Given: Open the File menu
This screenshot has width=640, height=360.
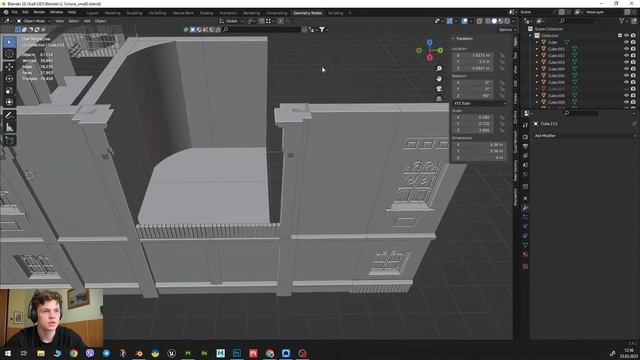Looking at the screenshot, I should click(x=15, y=12).
